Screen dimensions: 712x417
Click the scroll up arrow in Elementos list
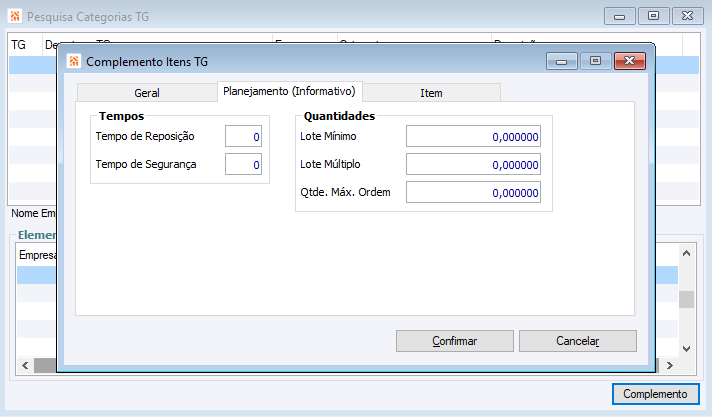687,253
